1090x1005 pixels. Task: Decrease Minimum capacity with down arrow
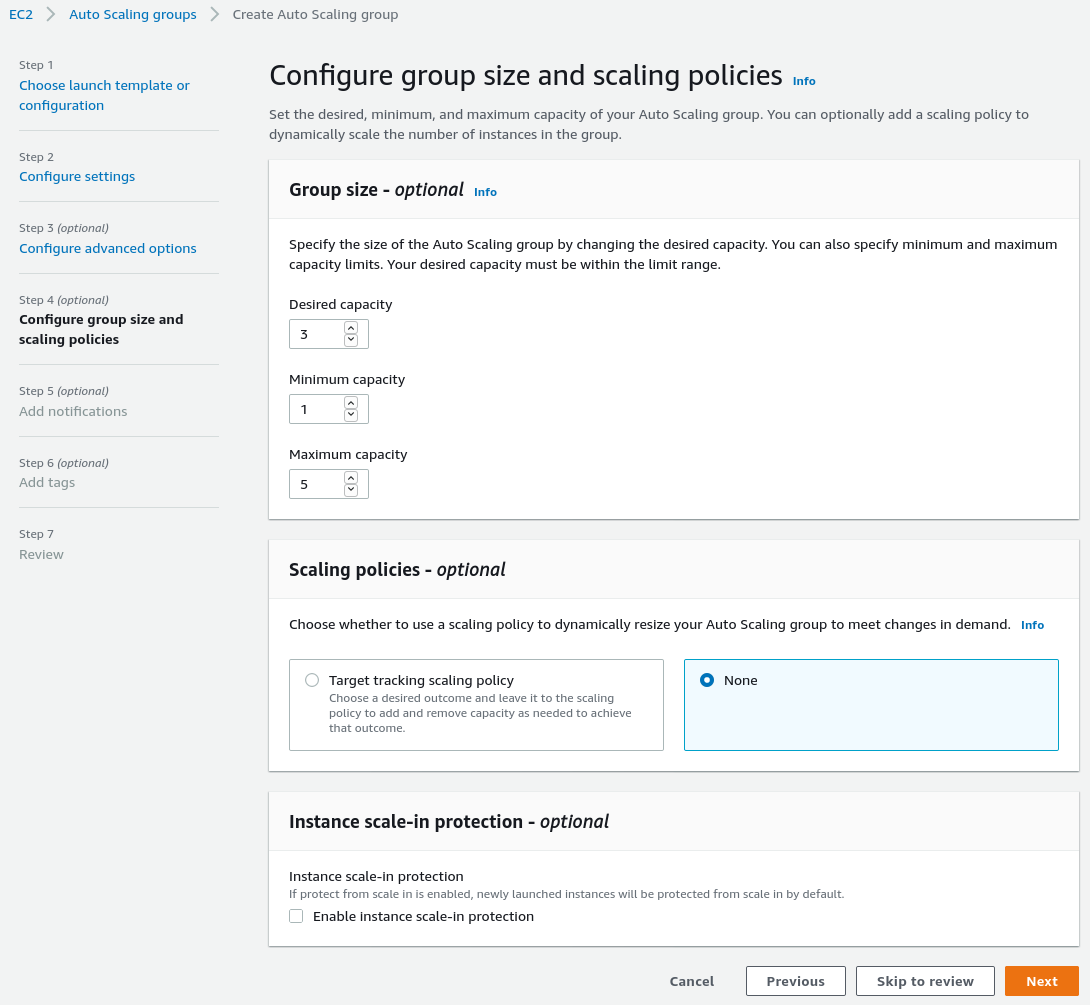pyautogui.click(x=350, y=415)
